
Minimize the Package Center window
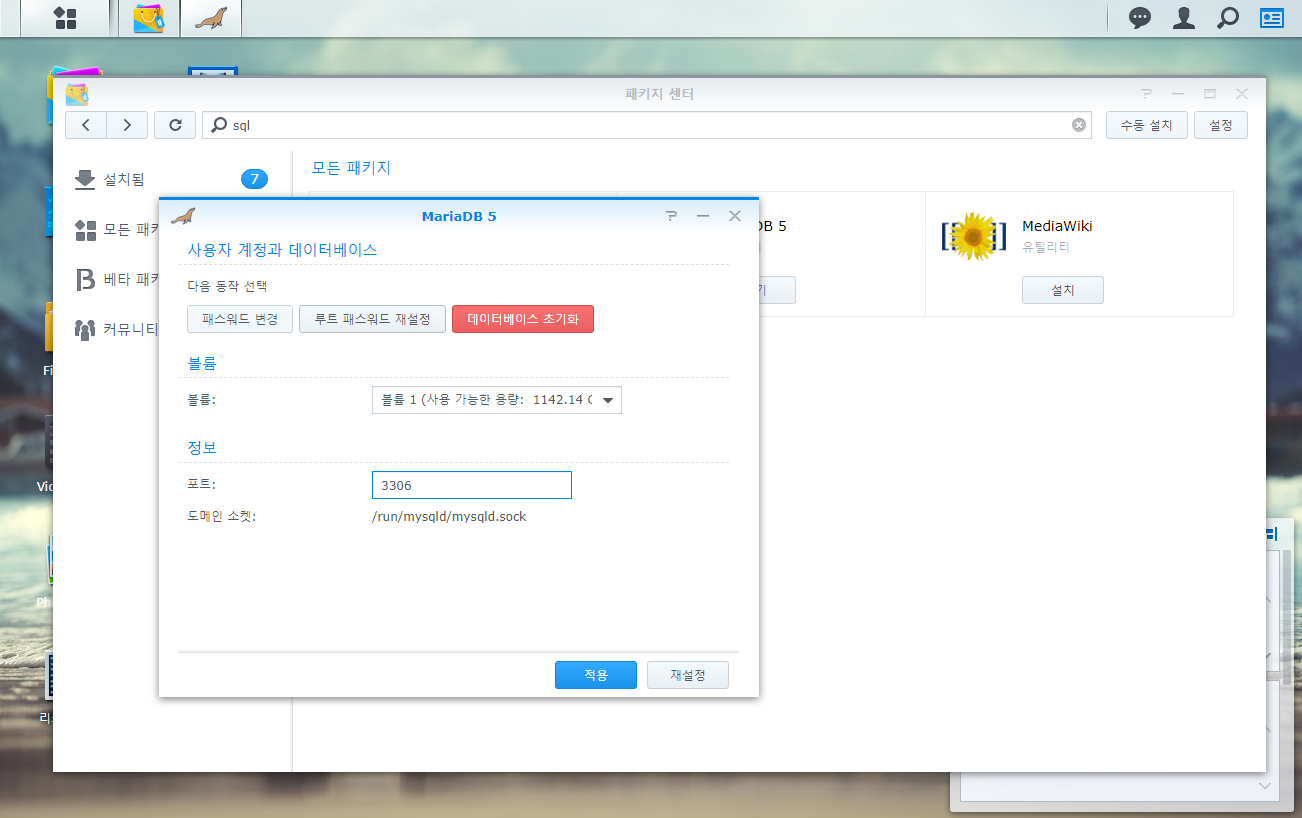tap(1178, 94)
